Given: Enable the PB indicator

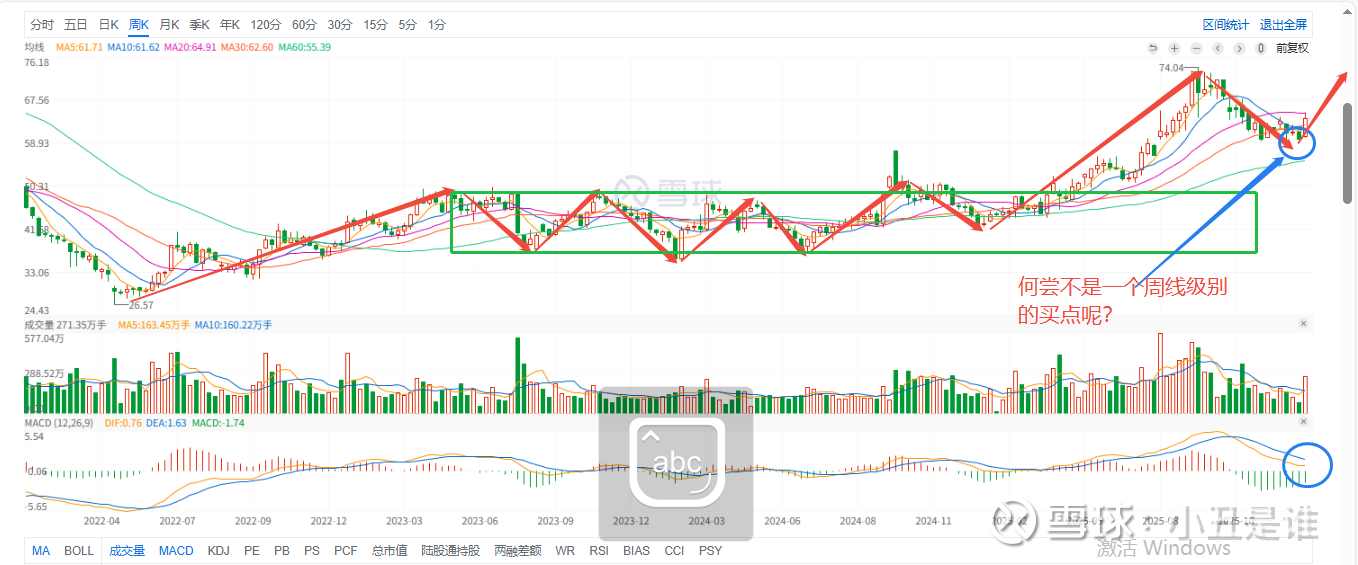Looking at the screenshot, I should (x=282, y=550).
